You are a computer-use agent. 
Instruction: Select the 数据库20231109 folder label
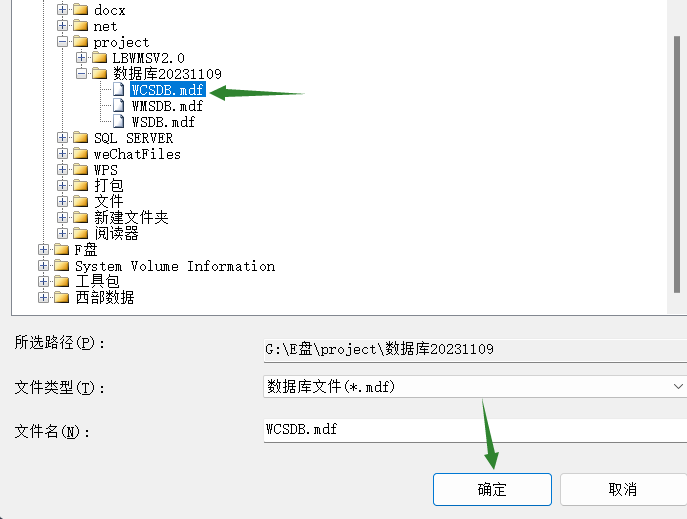(167, 74)
